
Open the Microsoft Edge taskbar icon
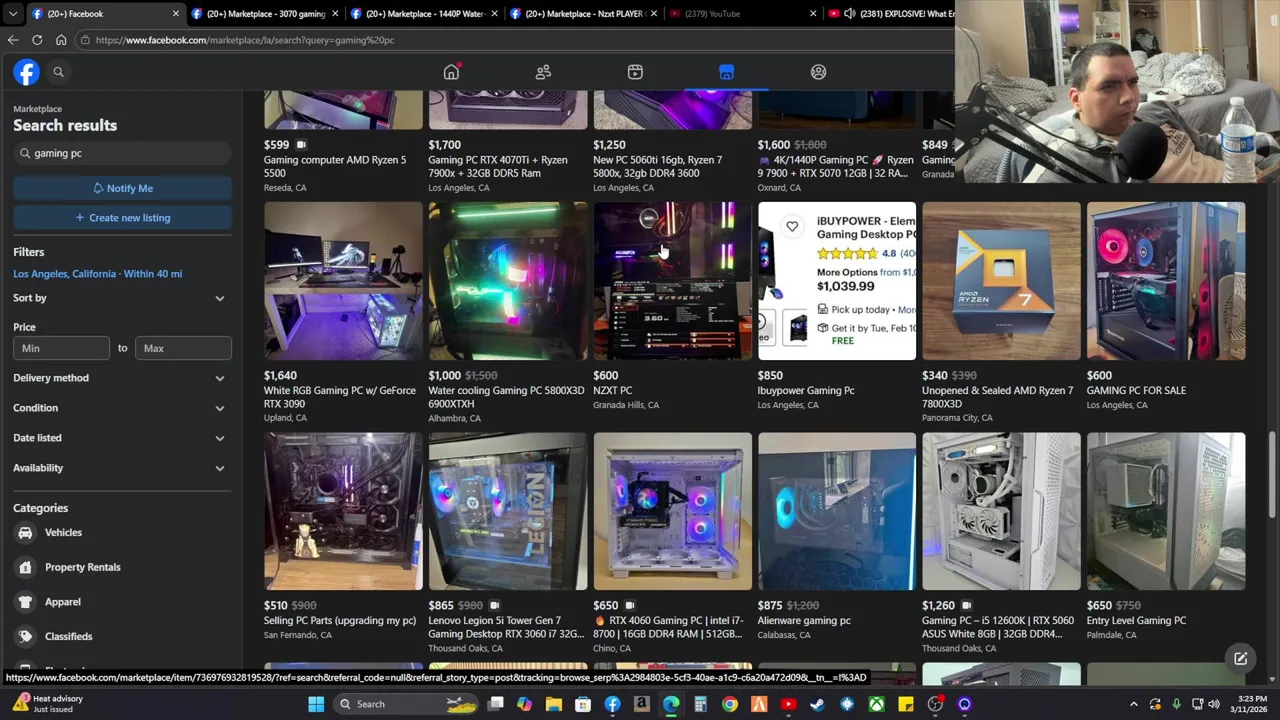[x=671, y=704]
